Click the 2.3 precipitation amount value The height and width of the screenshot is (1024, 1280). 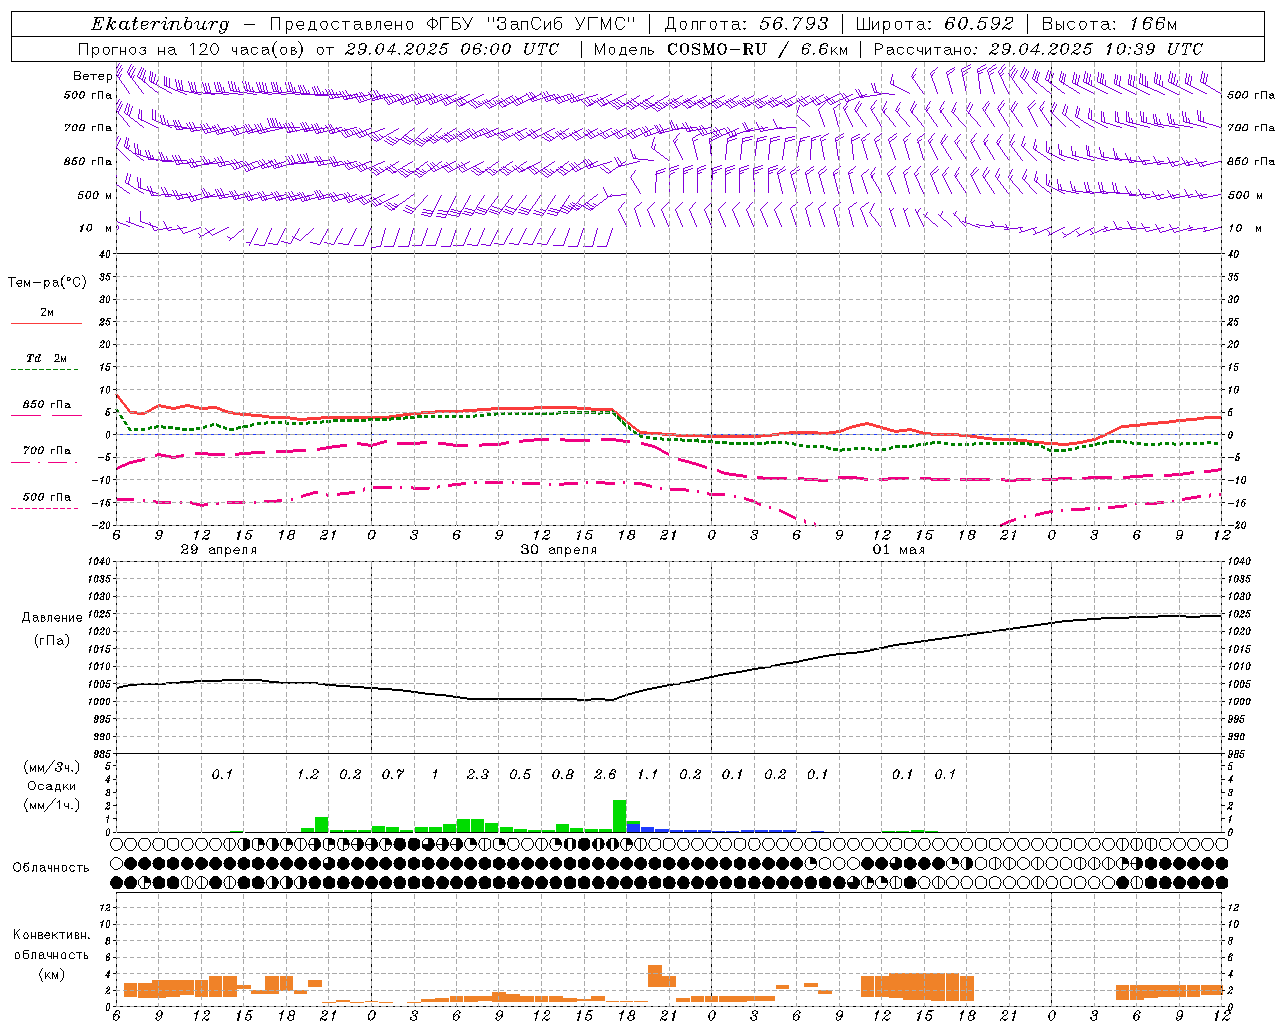pyautogui.click(x=478, y=774)
